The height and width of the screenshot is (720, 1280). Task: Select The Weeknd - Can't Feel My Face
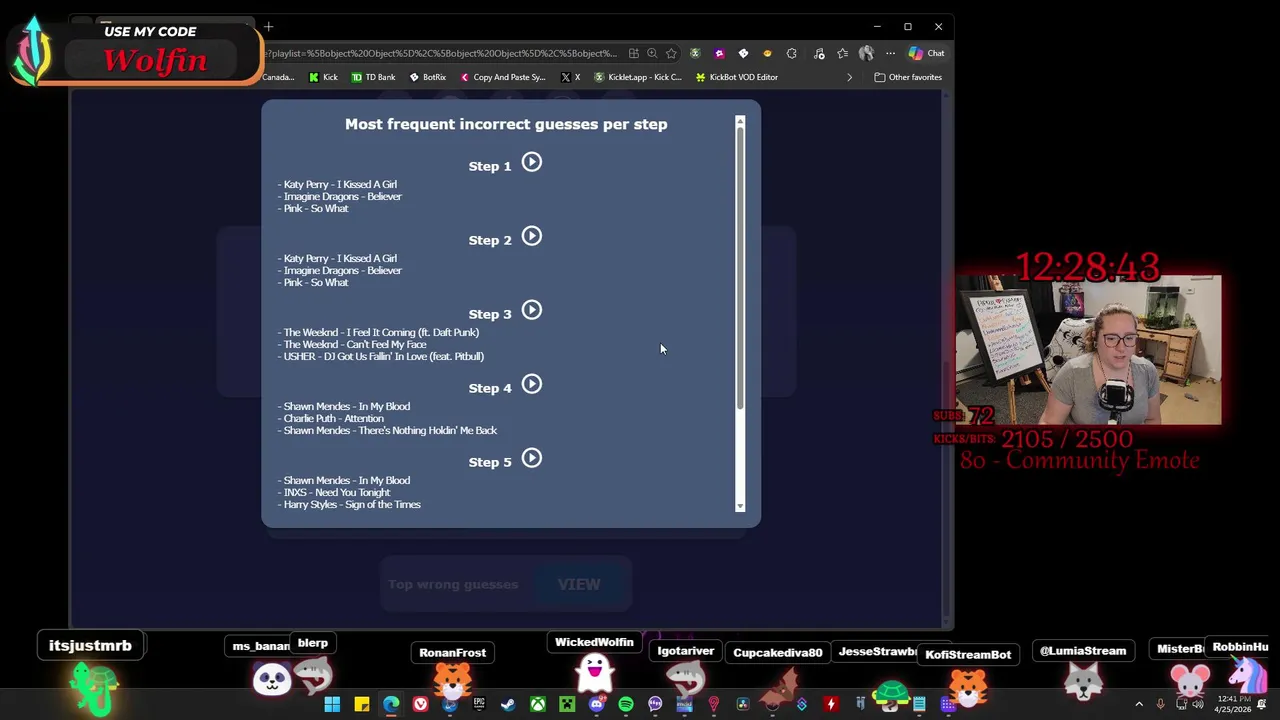tap(354, 344)
